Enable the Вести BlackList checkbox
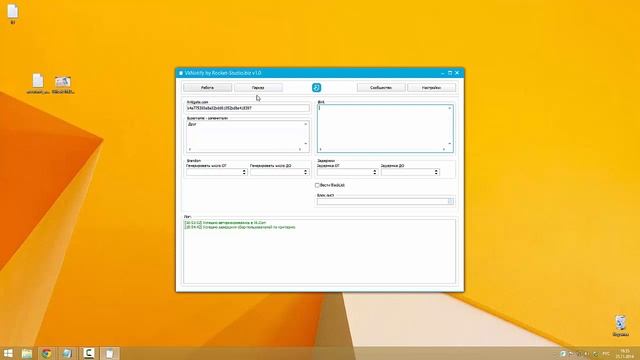The width and height of the screenshot is (640, 360). [x=317, y=185]
